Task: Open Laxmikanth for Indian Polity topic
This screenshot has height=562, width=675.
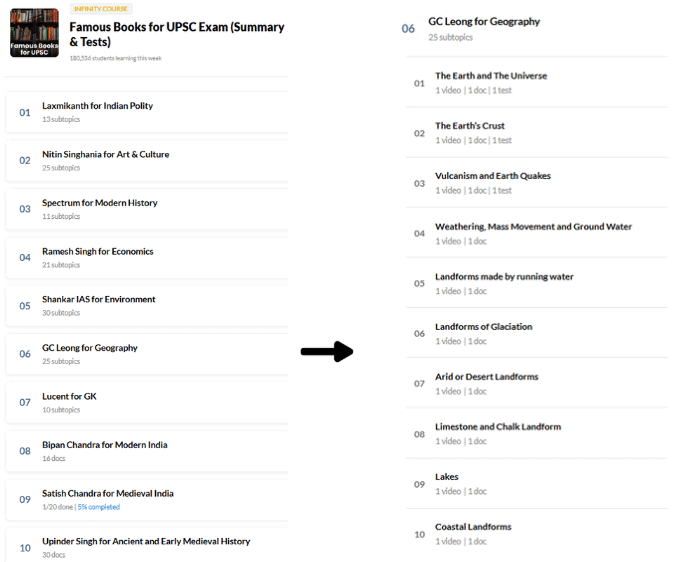Action: (147, 112)
